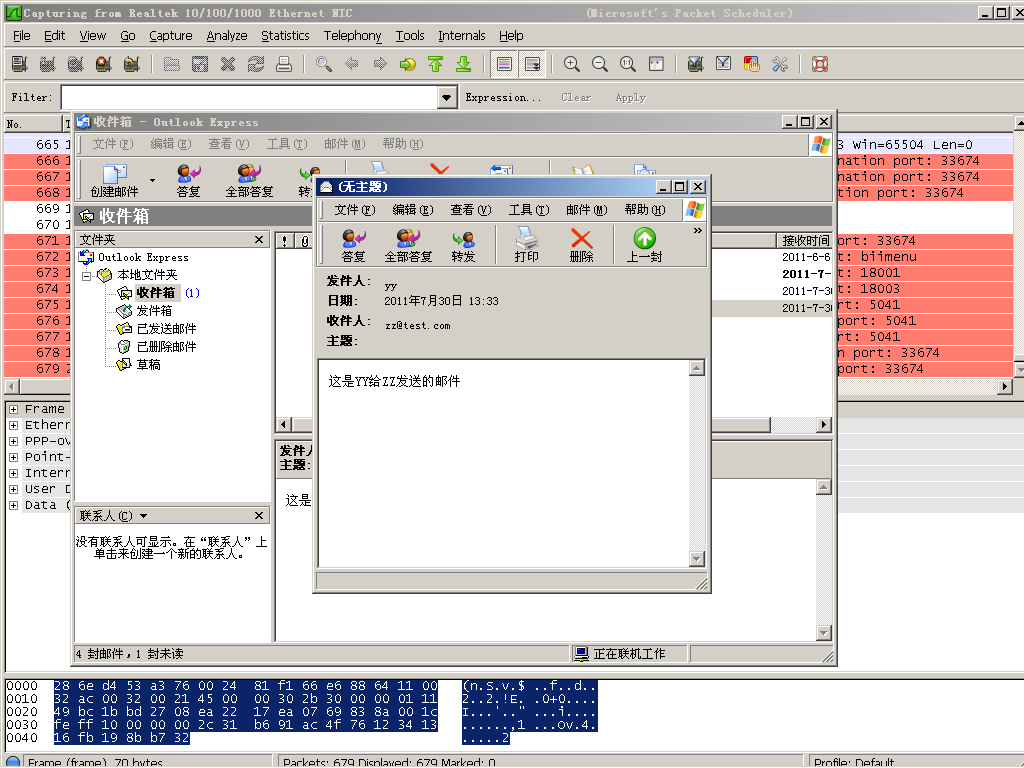Open Wireshark interface list icon
1024x768 pixels.
tap(20, 64)
